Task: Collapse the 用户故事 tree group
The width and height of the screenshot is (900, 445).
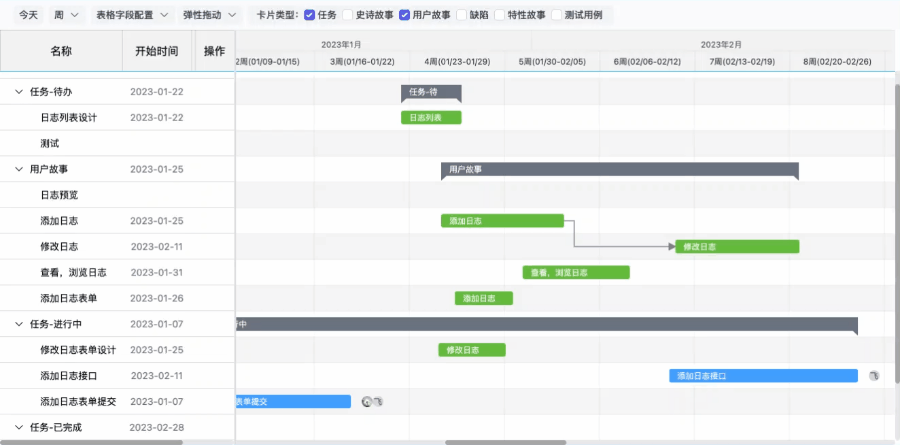Action: pos(18,169)
